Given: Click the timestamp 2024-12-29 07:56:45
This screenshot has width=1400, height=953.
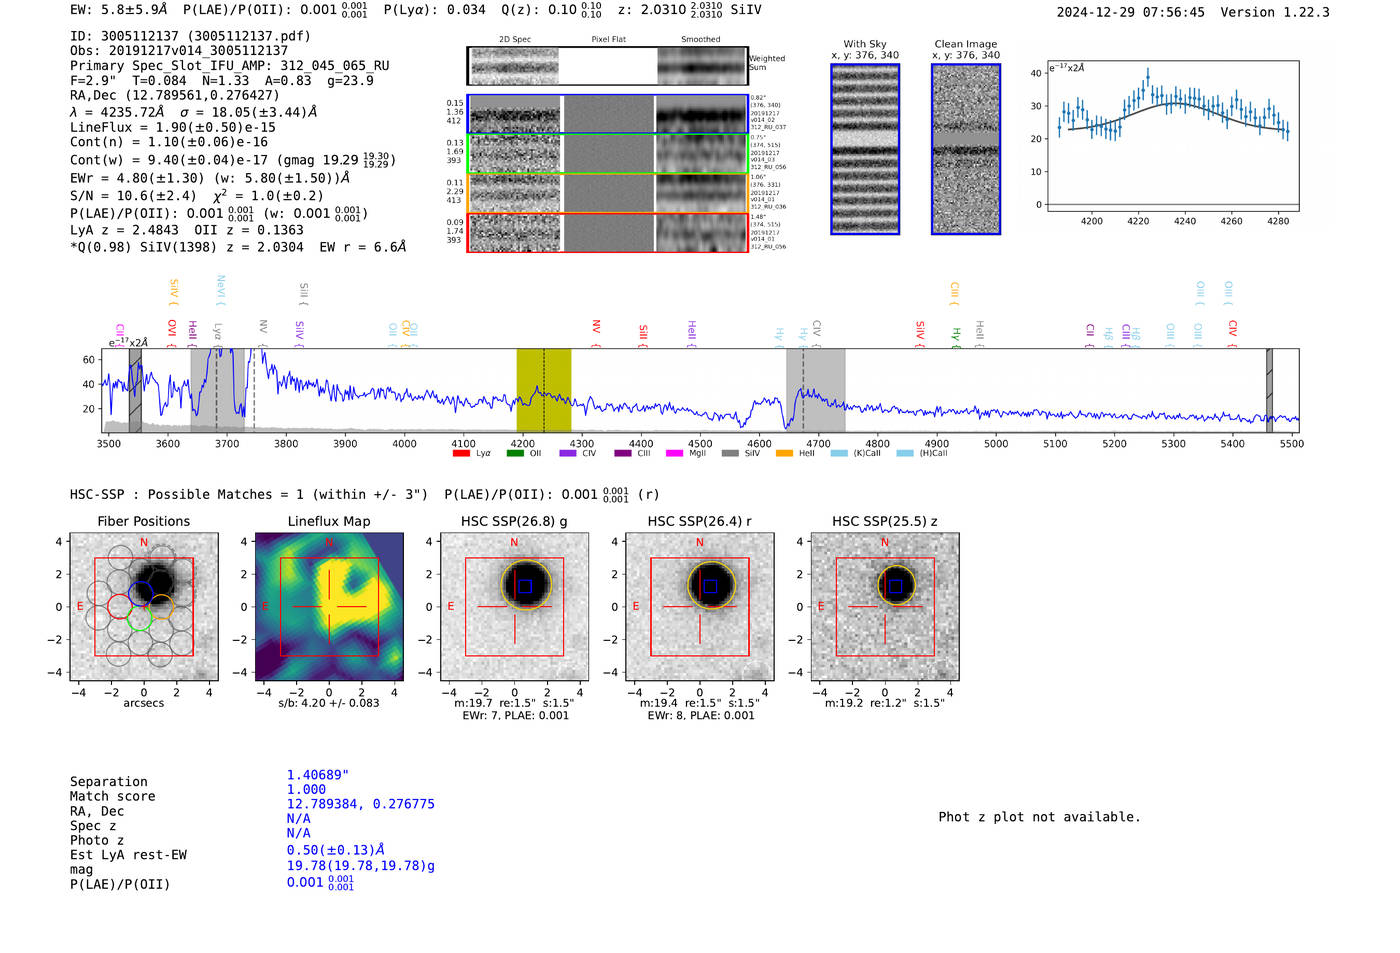Looking at the screenshot, I should pos(1130,12).
